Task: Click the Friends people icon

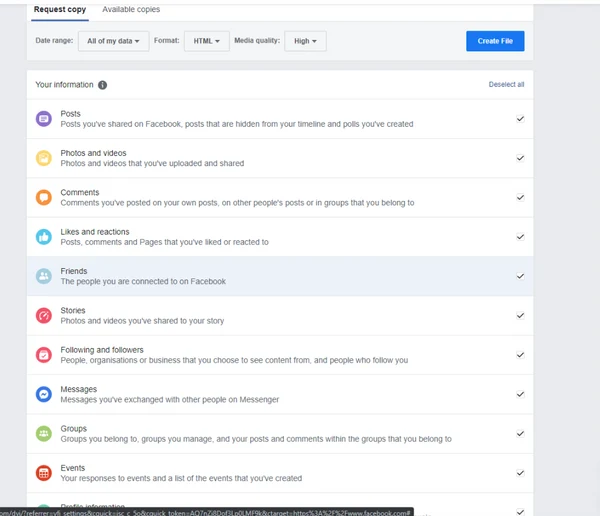Action: point(44,276)
